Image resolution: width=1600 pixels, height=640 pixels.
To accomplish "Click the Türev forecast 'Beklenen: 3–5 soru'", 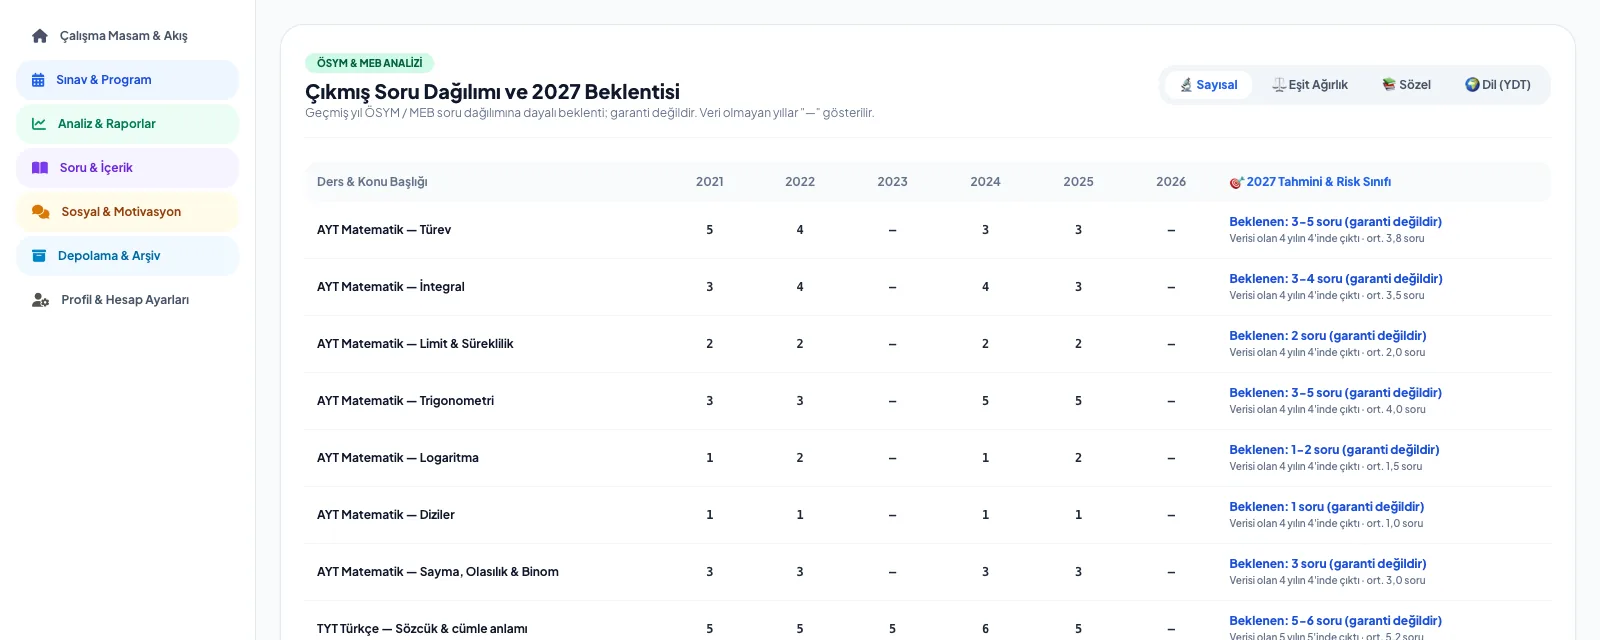I will click(x=1335, y=222).
